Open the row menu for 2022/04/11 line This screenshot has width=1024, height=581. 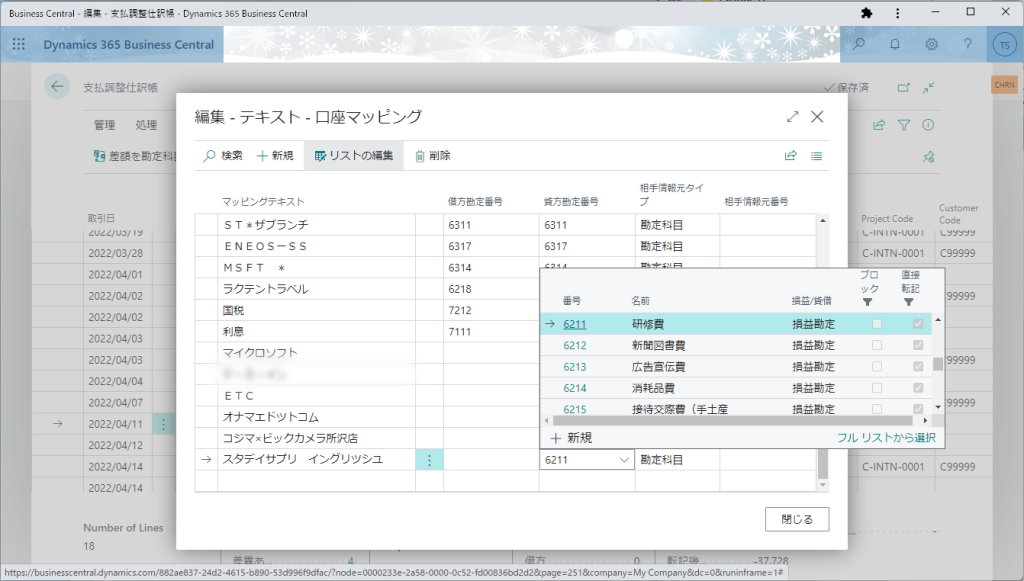pos(163,424)
